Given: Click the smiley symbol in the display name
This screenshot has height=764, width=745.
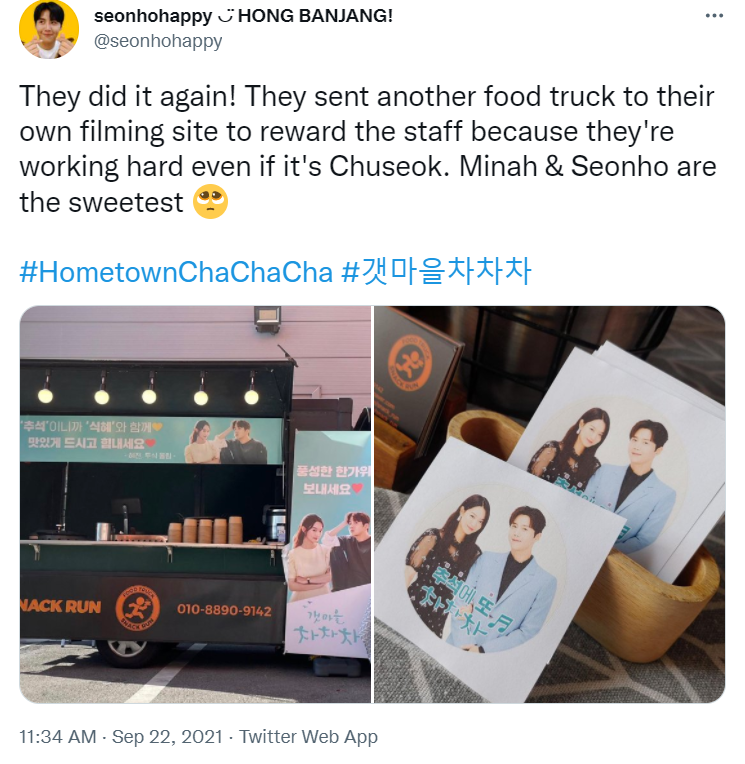Looking at the screenshot, I should [226, 18].
